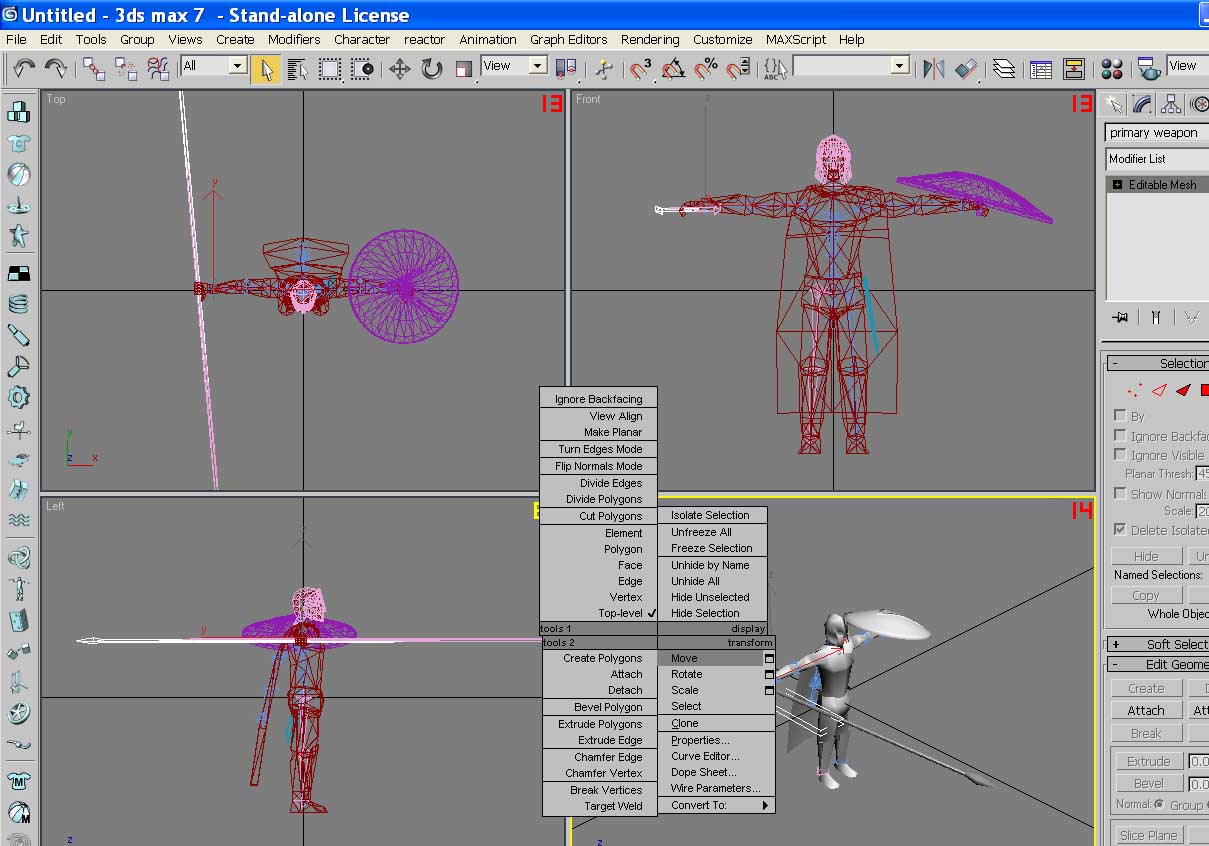Click the Align tool
Screen dimensions: 1209x846
965,68
